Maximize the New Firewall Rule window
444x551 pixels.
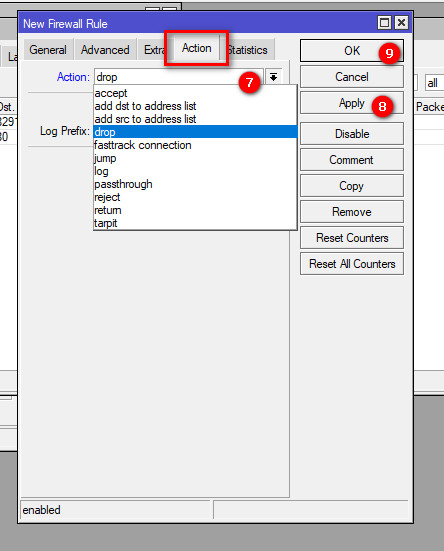[384, 23]
